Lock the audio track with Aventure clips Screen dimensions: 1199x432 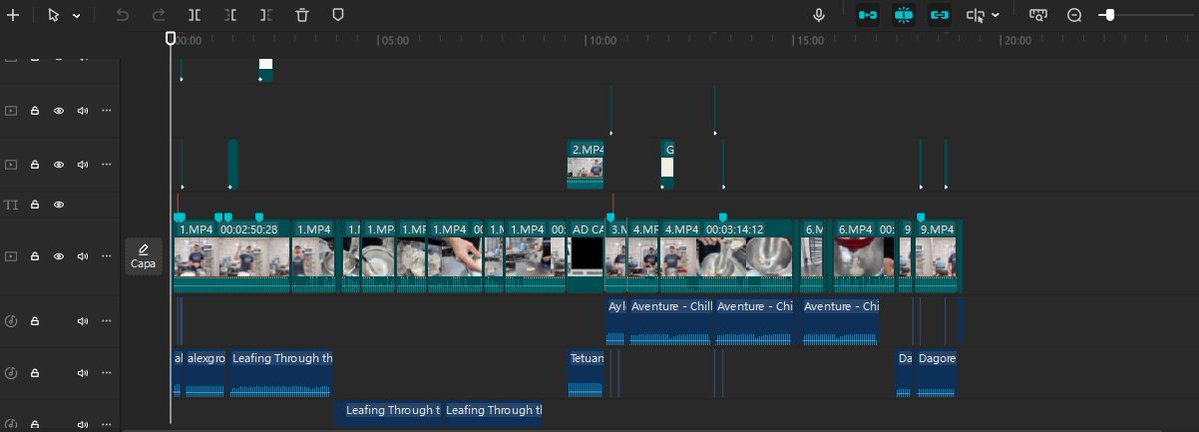click(34, 321)
